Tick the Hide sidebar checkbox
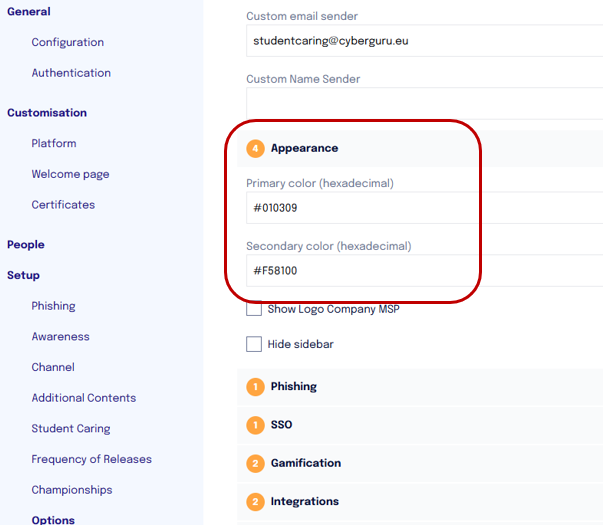 254,344
